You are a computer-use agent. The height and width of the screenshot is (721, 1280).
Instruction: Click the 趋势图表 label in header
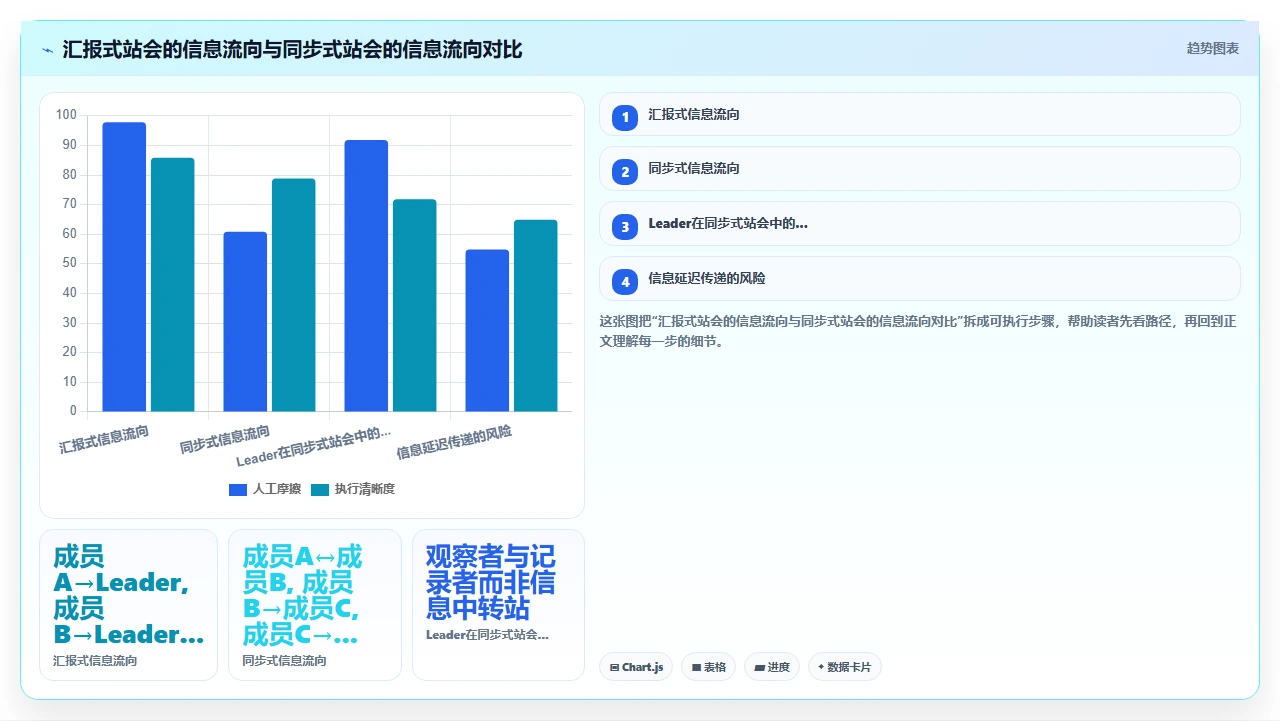point(1213,48)
